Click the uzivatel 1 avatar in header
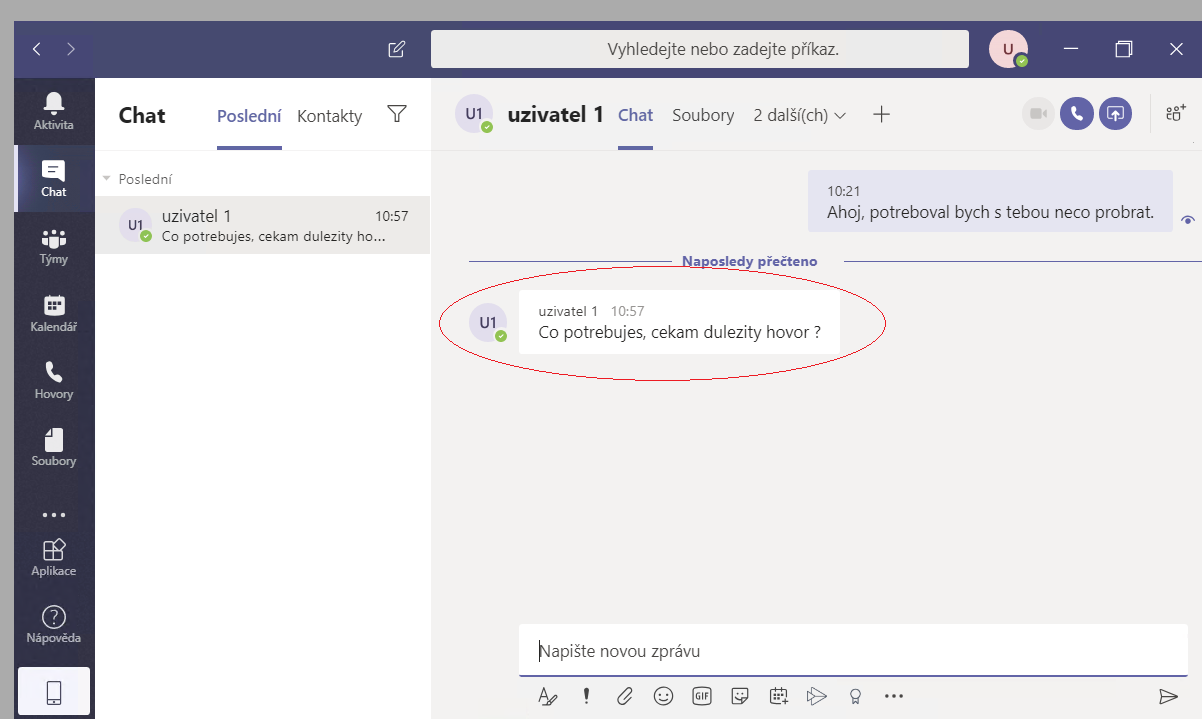 coord(474,114)
